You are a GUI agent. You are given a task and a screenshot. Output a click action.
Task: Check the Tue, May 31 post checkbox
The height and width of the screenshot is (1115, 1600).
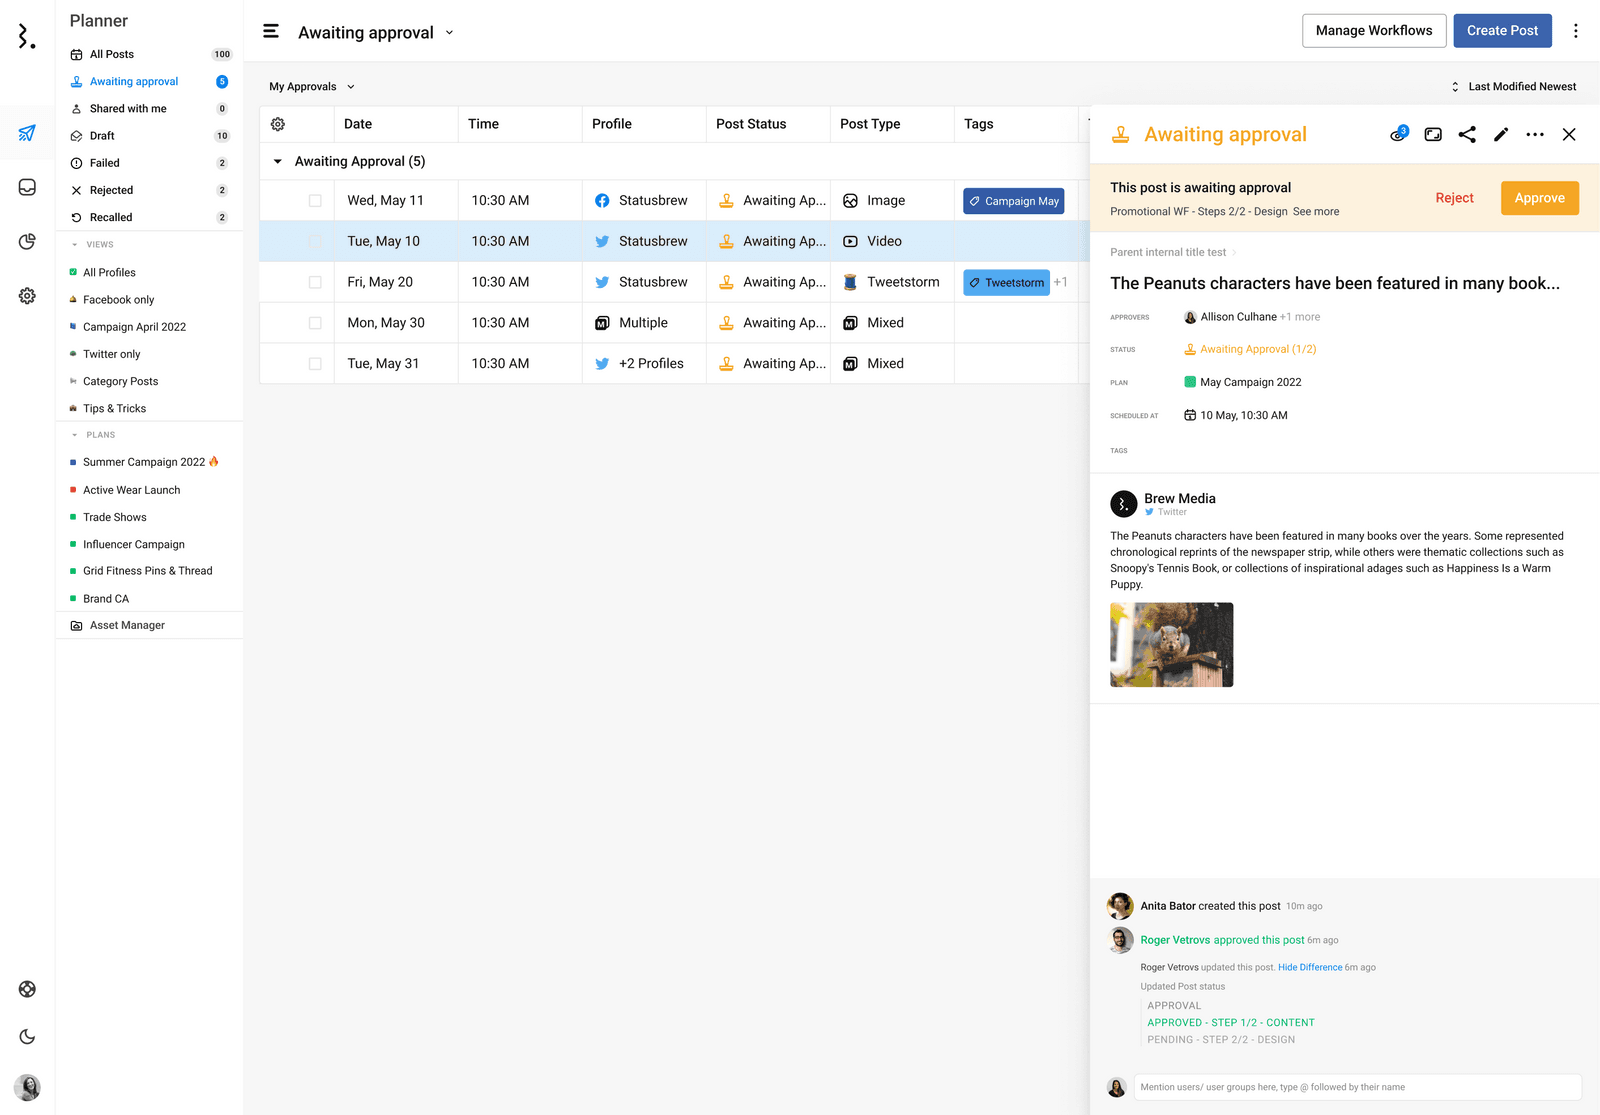[315, 364]
